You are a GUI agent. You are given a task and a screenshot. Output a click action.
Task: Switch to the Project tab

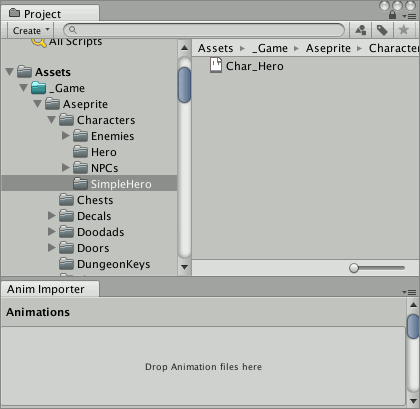[50, 14]
